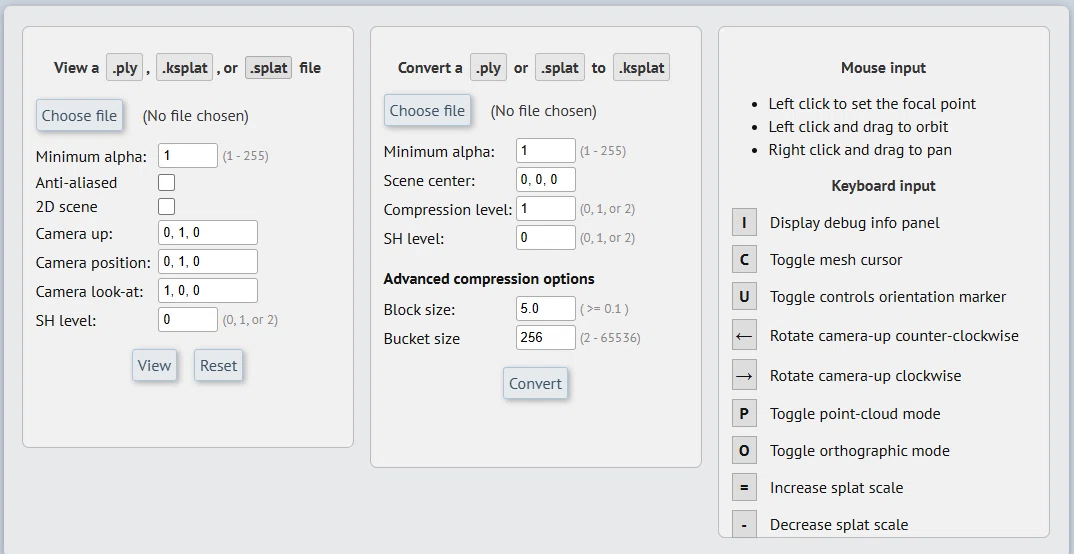Choose file in the View panel
1074x554 pixels.
point(79,116)
